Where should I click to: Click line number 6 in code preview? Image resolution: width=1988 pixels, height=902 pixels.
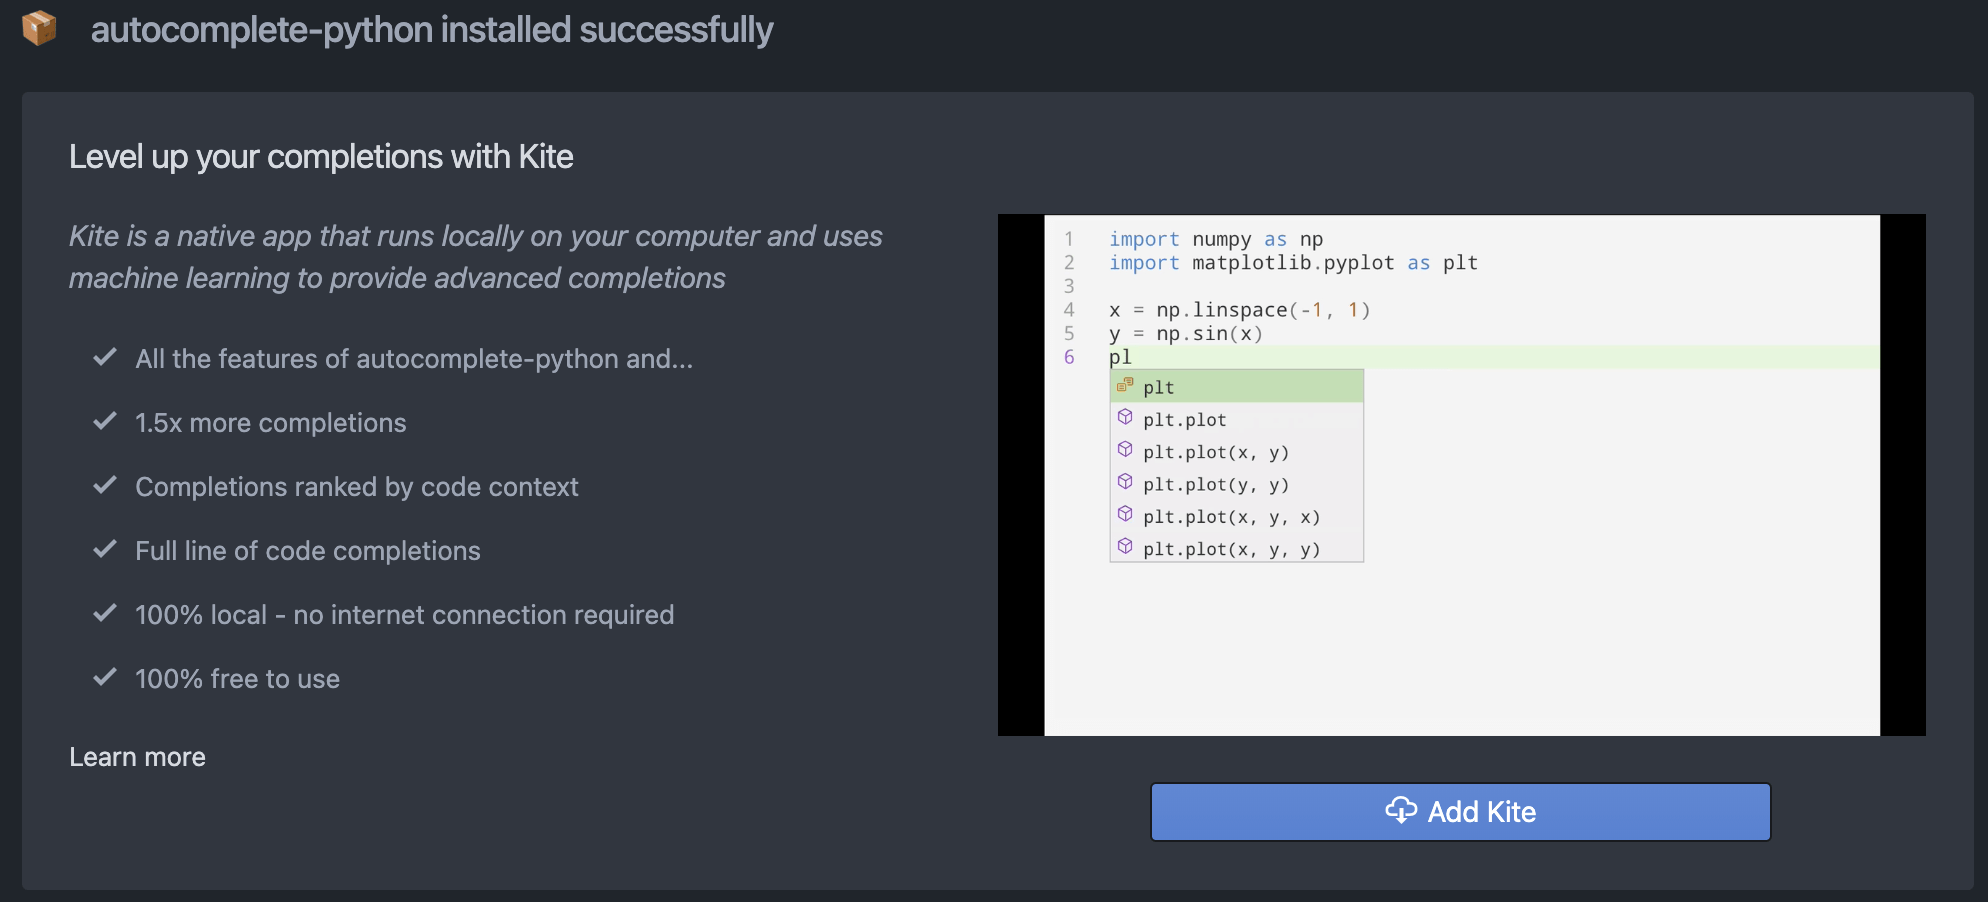tap(1069, 357)
